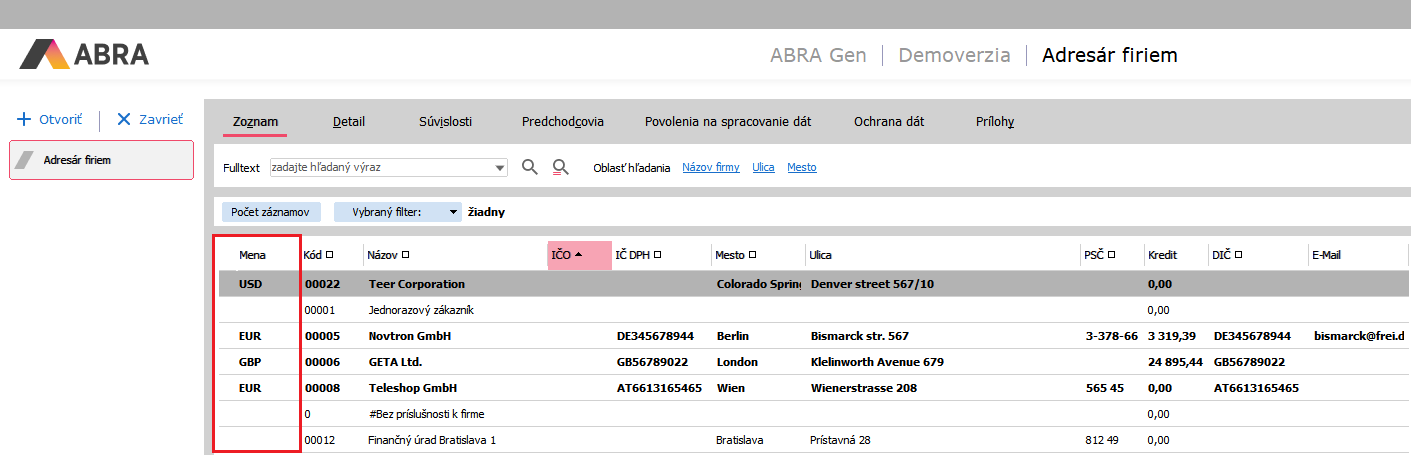This screenshot has height=455, width=1411.
Task: Click the Adresár firiem sidebar item
Action: (101, 160)
